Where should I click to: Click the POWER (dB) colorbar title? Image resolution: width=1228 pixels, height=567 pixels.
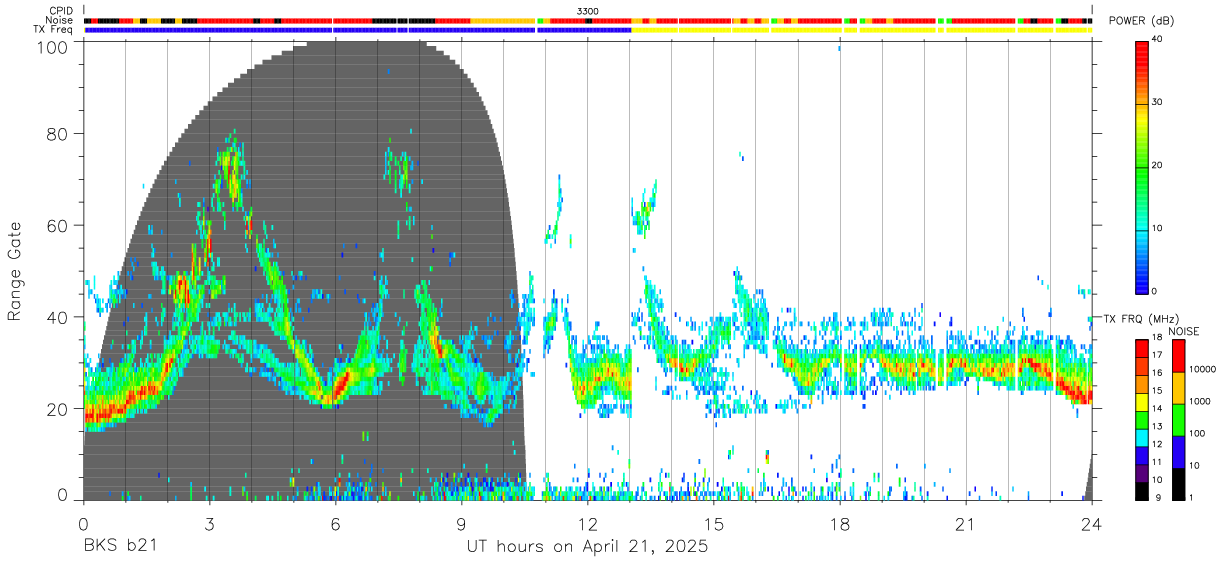click(1141, 21)
